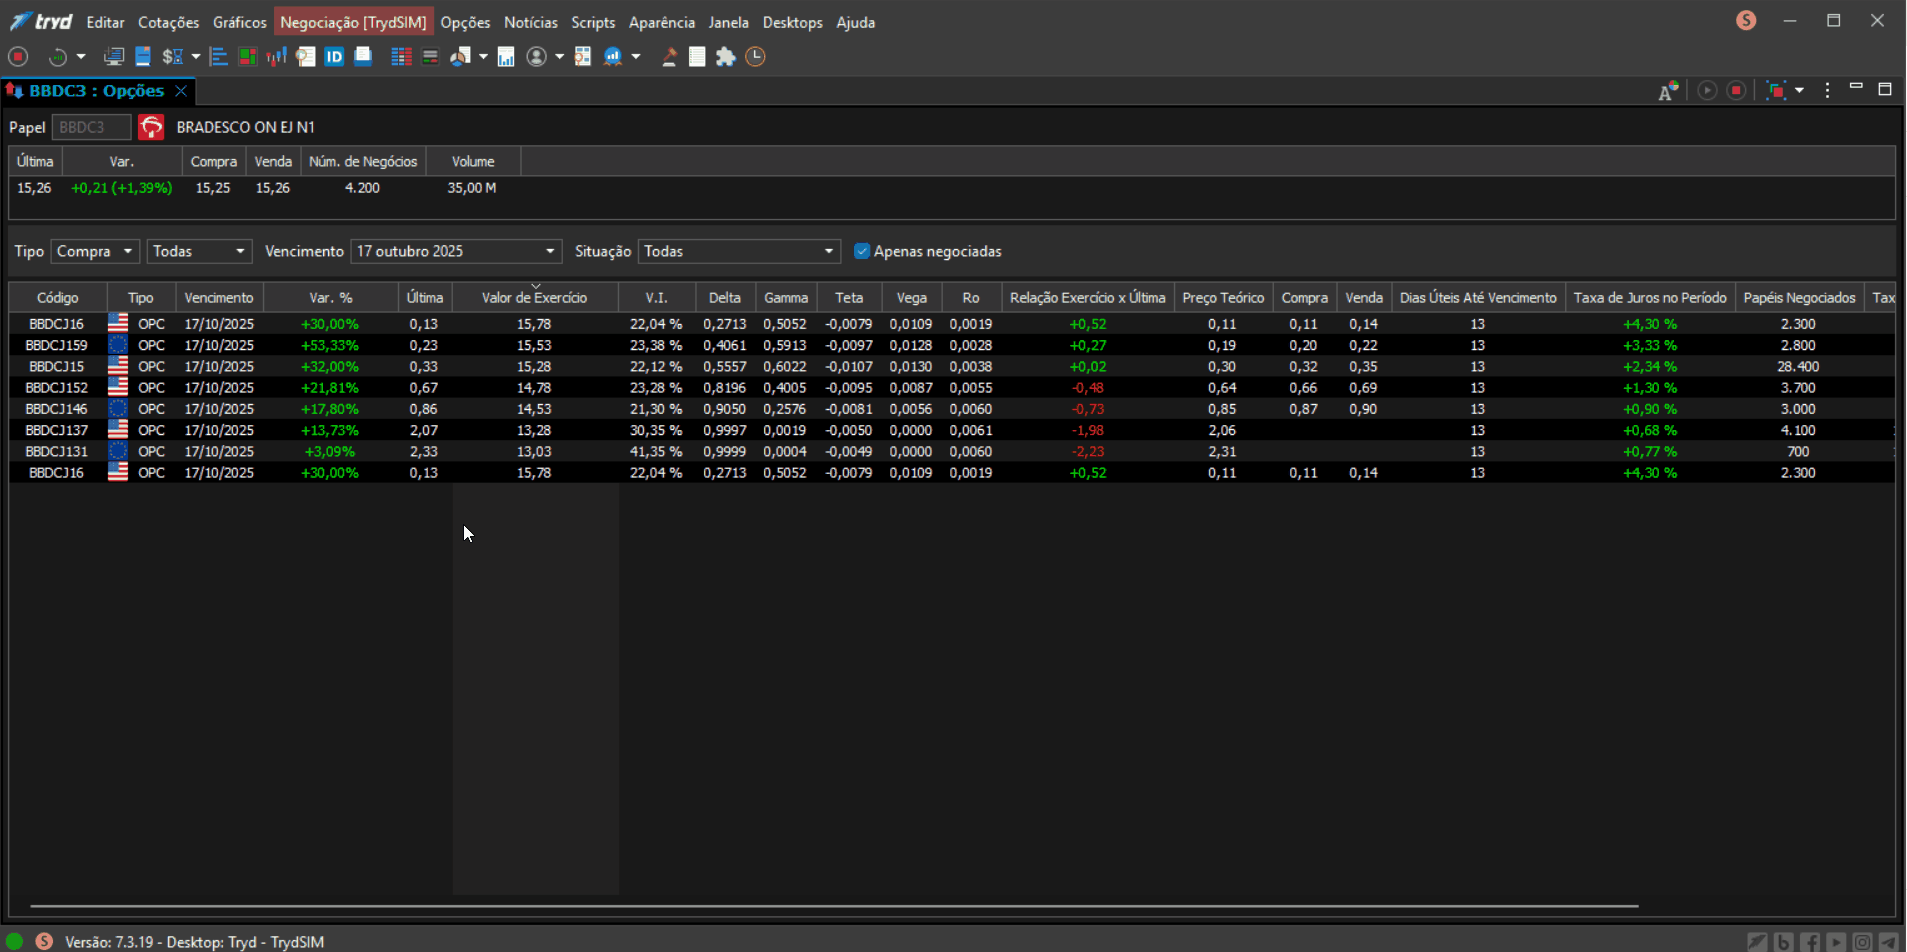Open the Vencimento date dropdown

coord(456,251)
